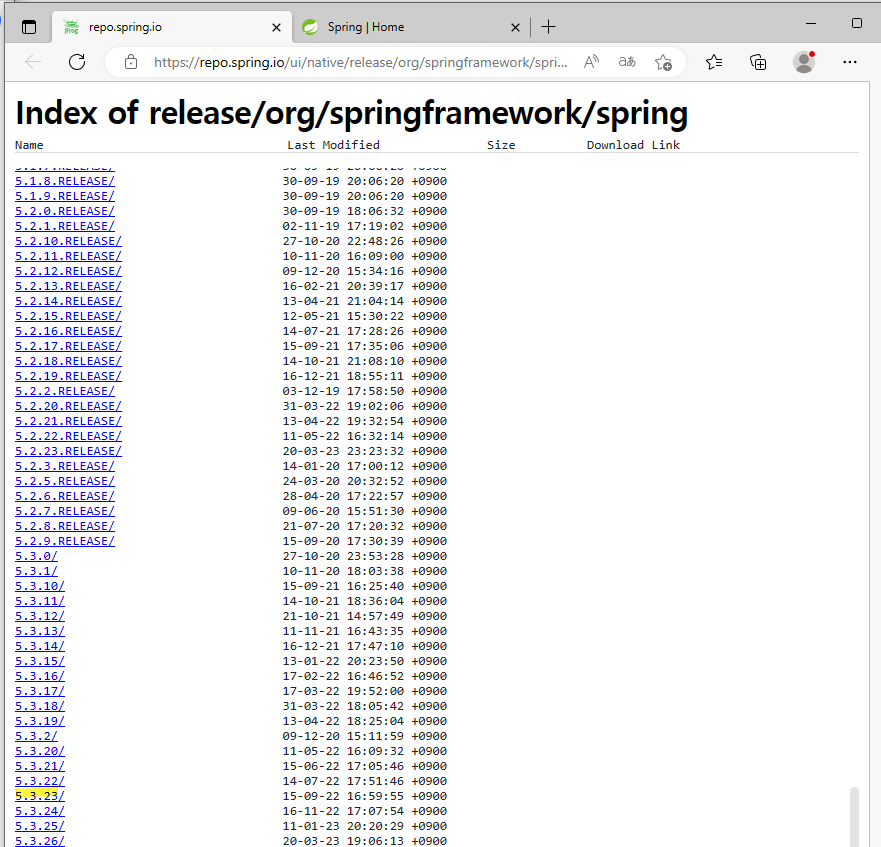
Task: Follow the 5.2.16.RELEASE/ link
Action: pos(68,331)
